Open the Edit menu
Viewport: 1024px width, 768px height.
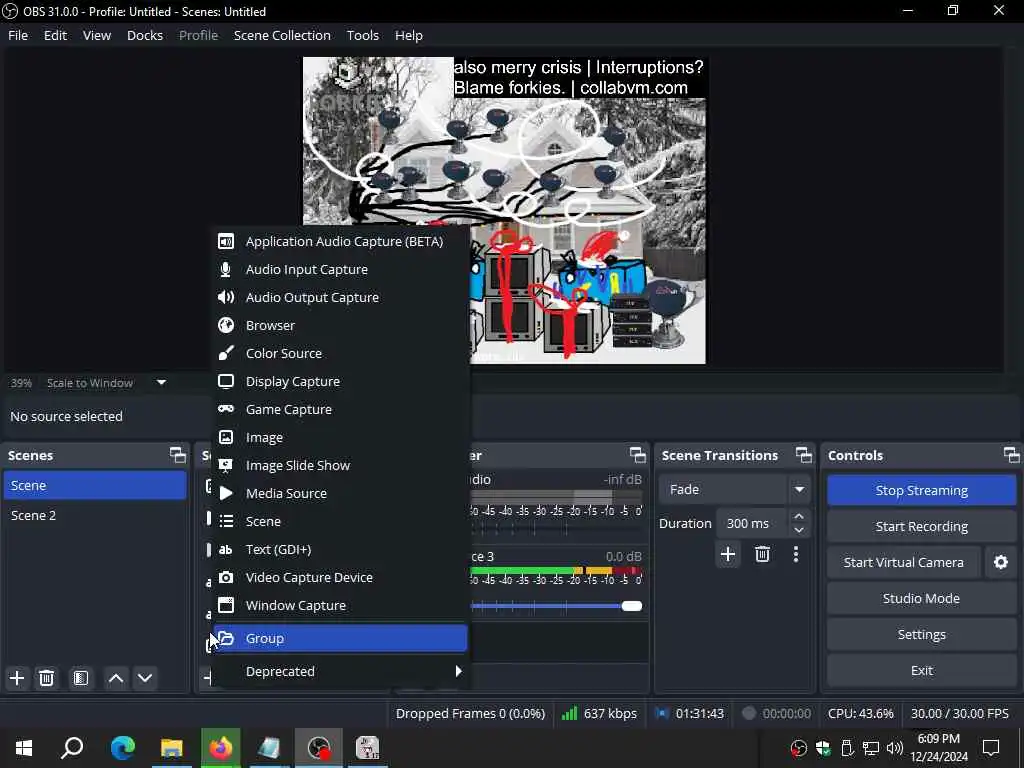coord(56,35)
